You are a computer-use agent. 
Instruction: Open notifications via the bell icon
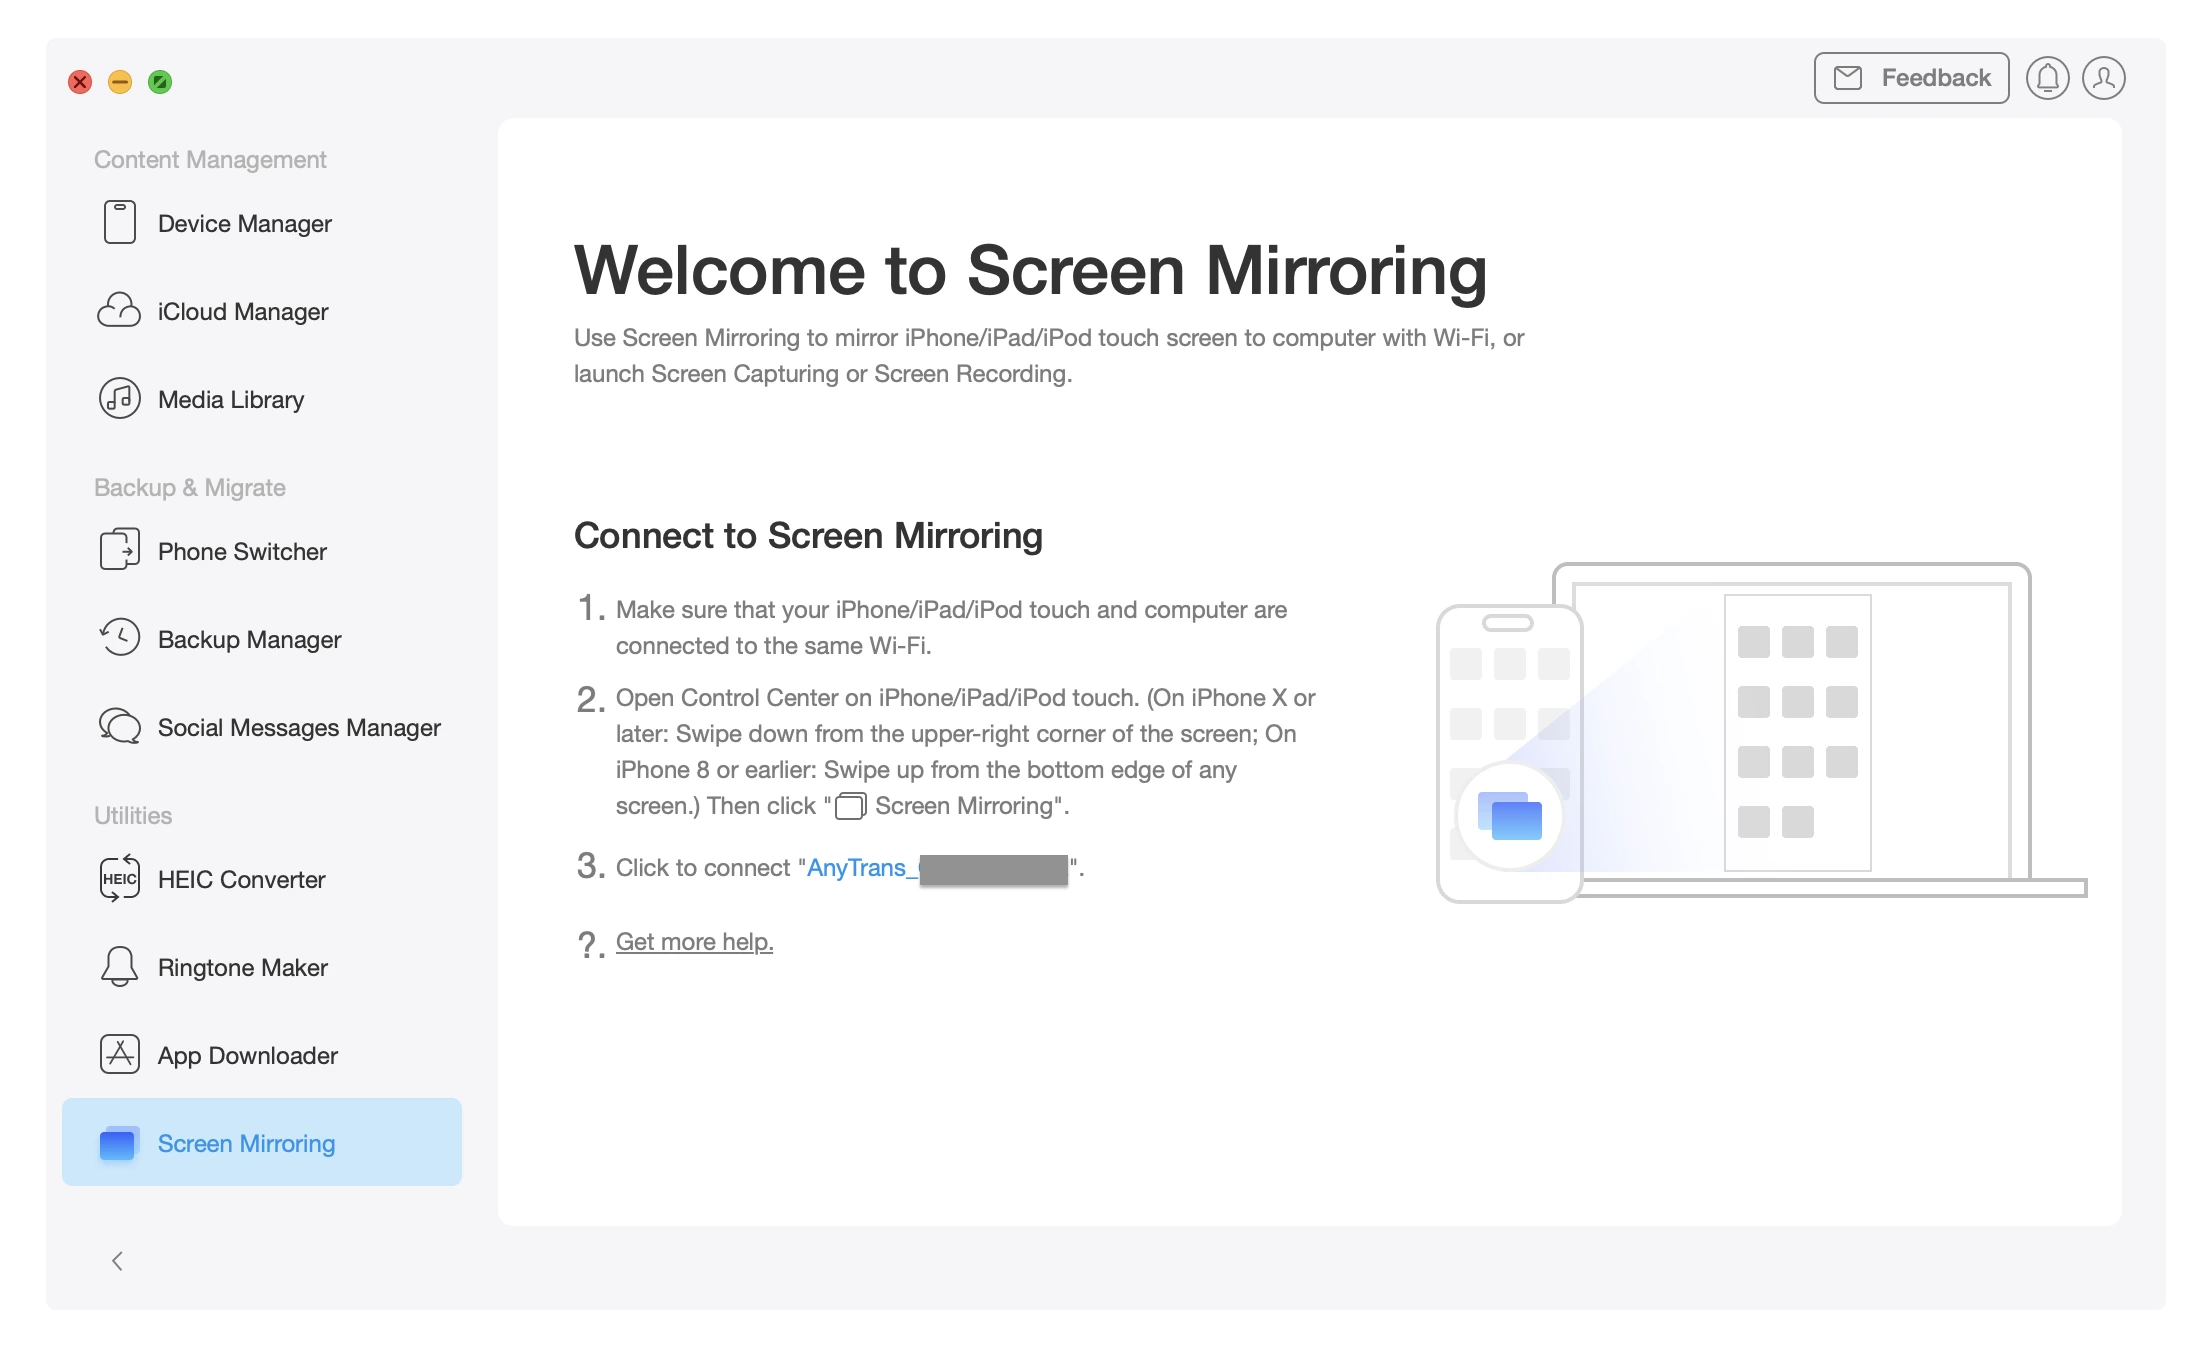pos(2048,77)
